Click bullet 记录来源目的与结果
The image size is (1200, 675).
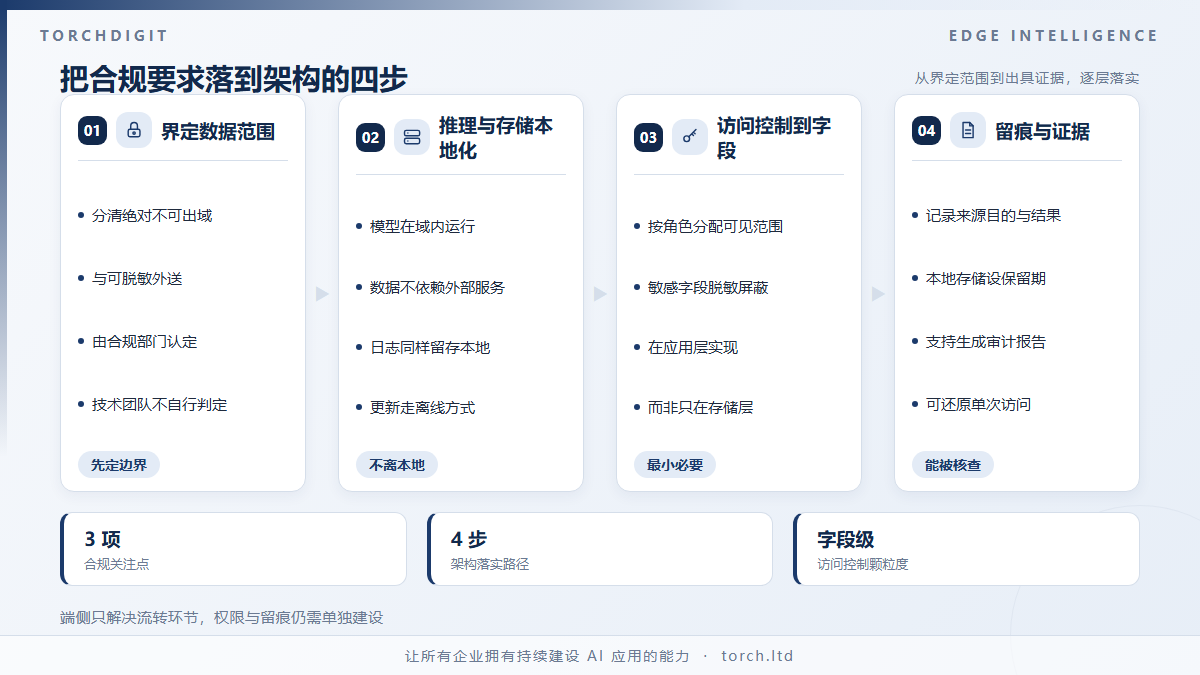994,216
